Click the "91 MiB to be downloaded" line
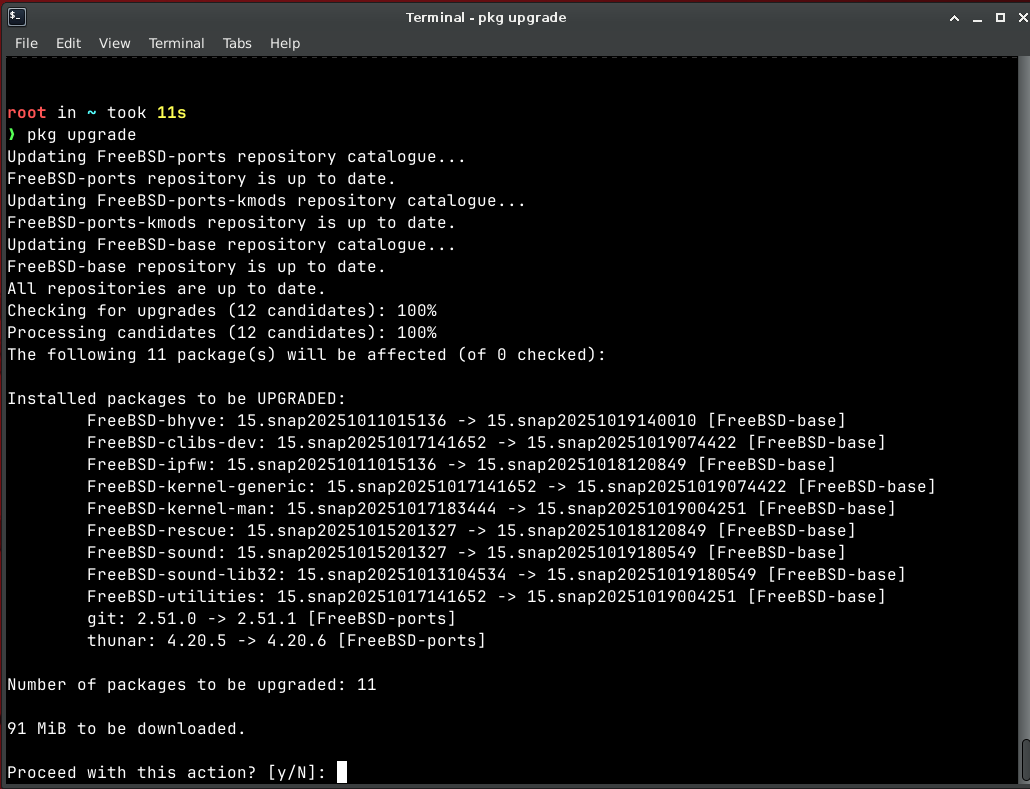 pos(126,729)
